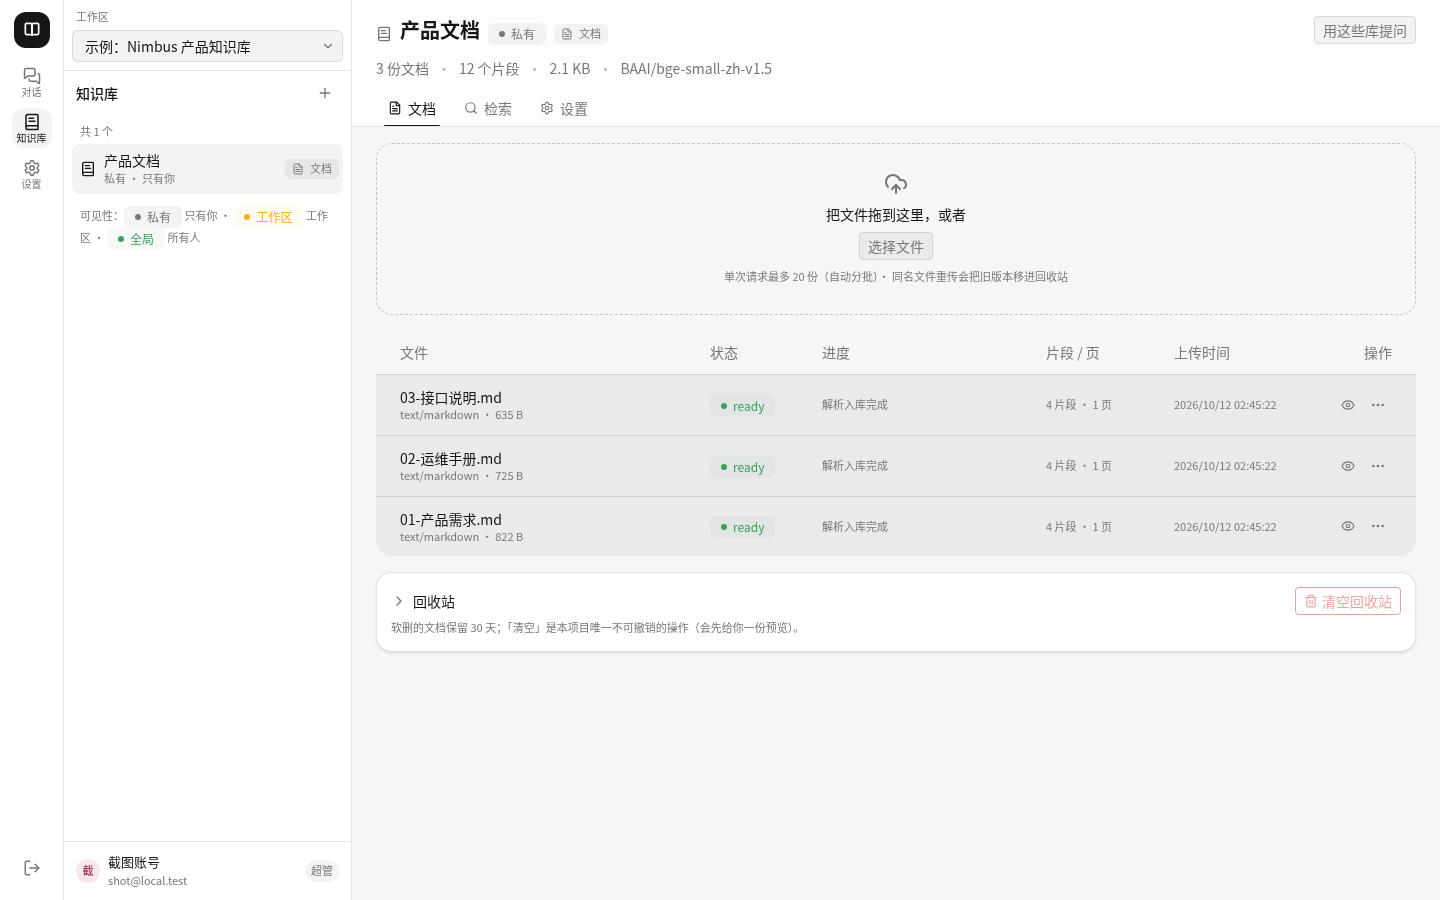Preview 01-产品需求.md with eye icon

pos(1348,526)
